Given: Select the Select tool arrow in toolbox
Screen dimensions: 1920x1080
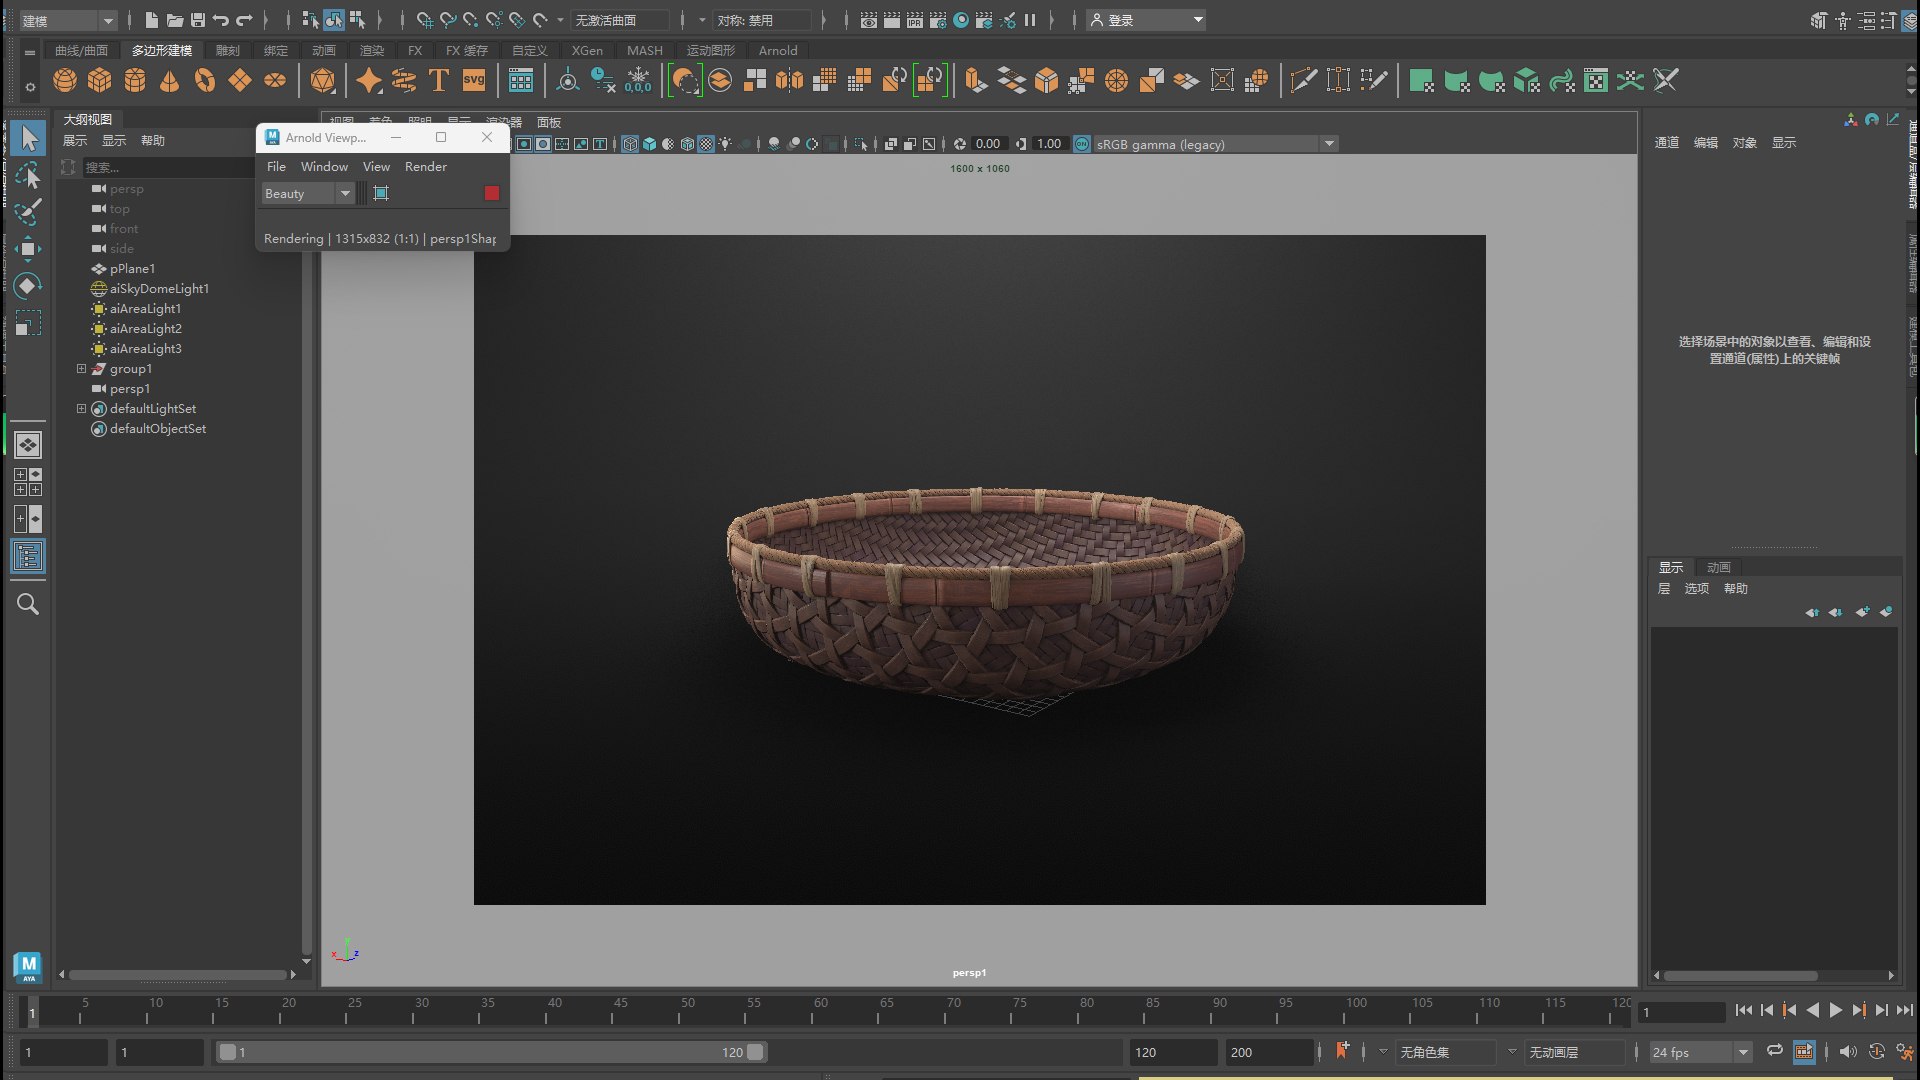Looking at the screenshot, I should pyautogui.click(x=28, y=138).
